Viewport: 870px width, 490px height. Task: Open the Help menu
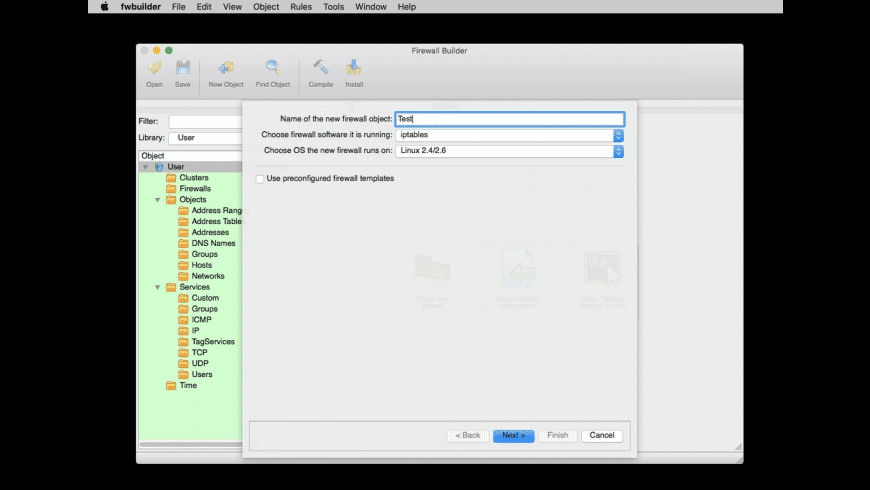406,7
